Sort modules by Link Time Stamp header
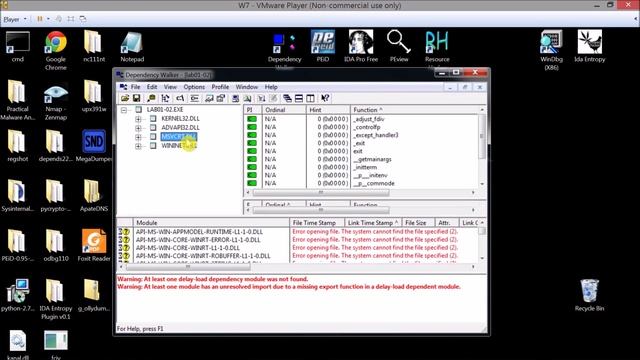 click(x=373, y=223)
